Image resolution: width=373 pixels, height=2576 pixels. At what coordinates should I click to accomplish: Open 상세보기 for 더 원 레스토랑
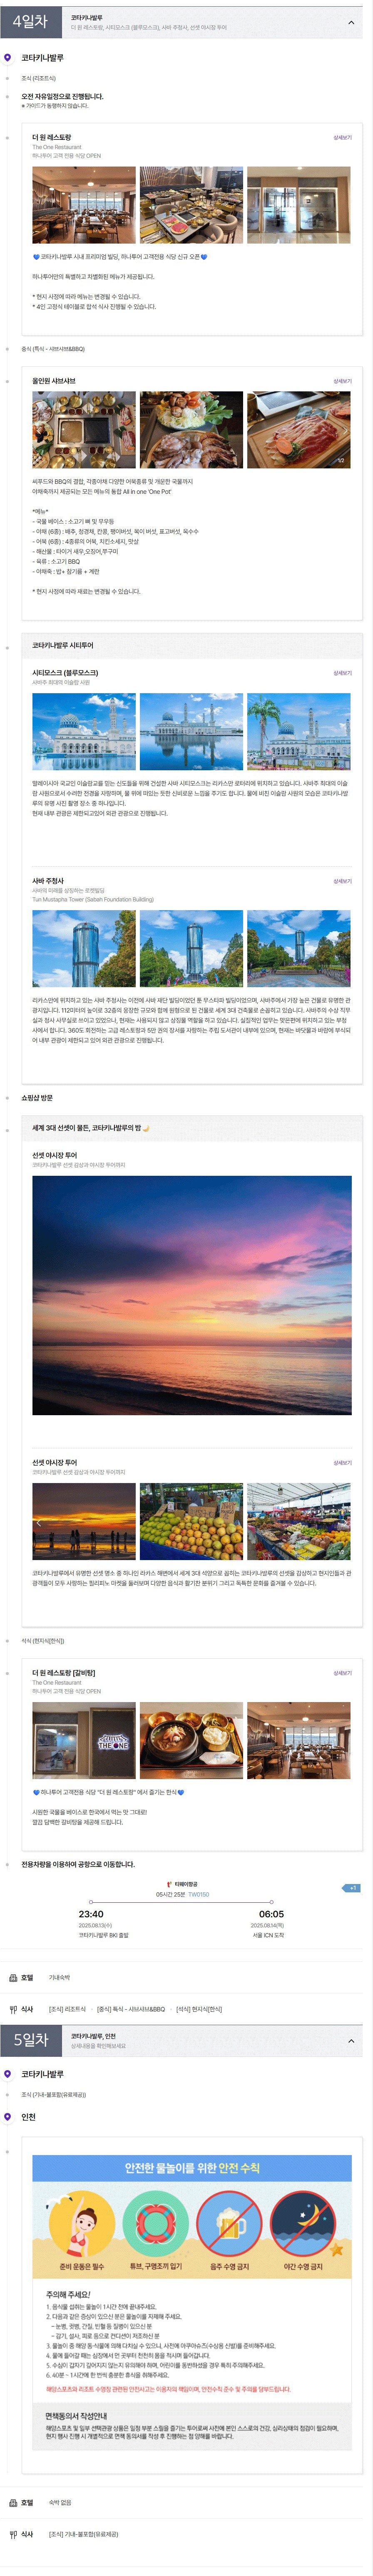coord(342,138)
